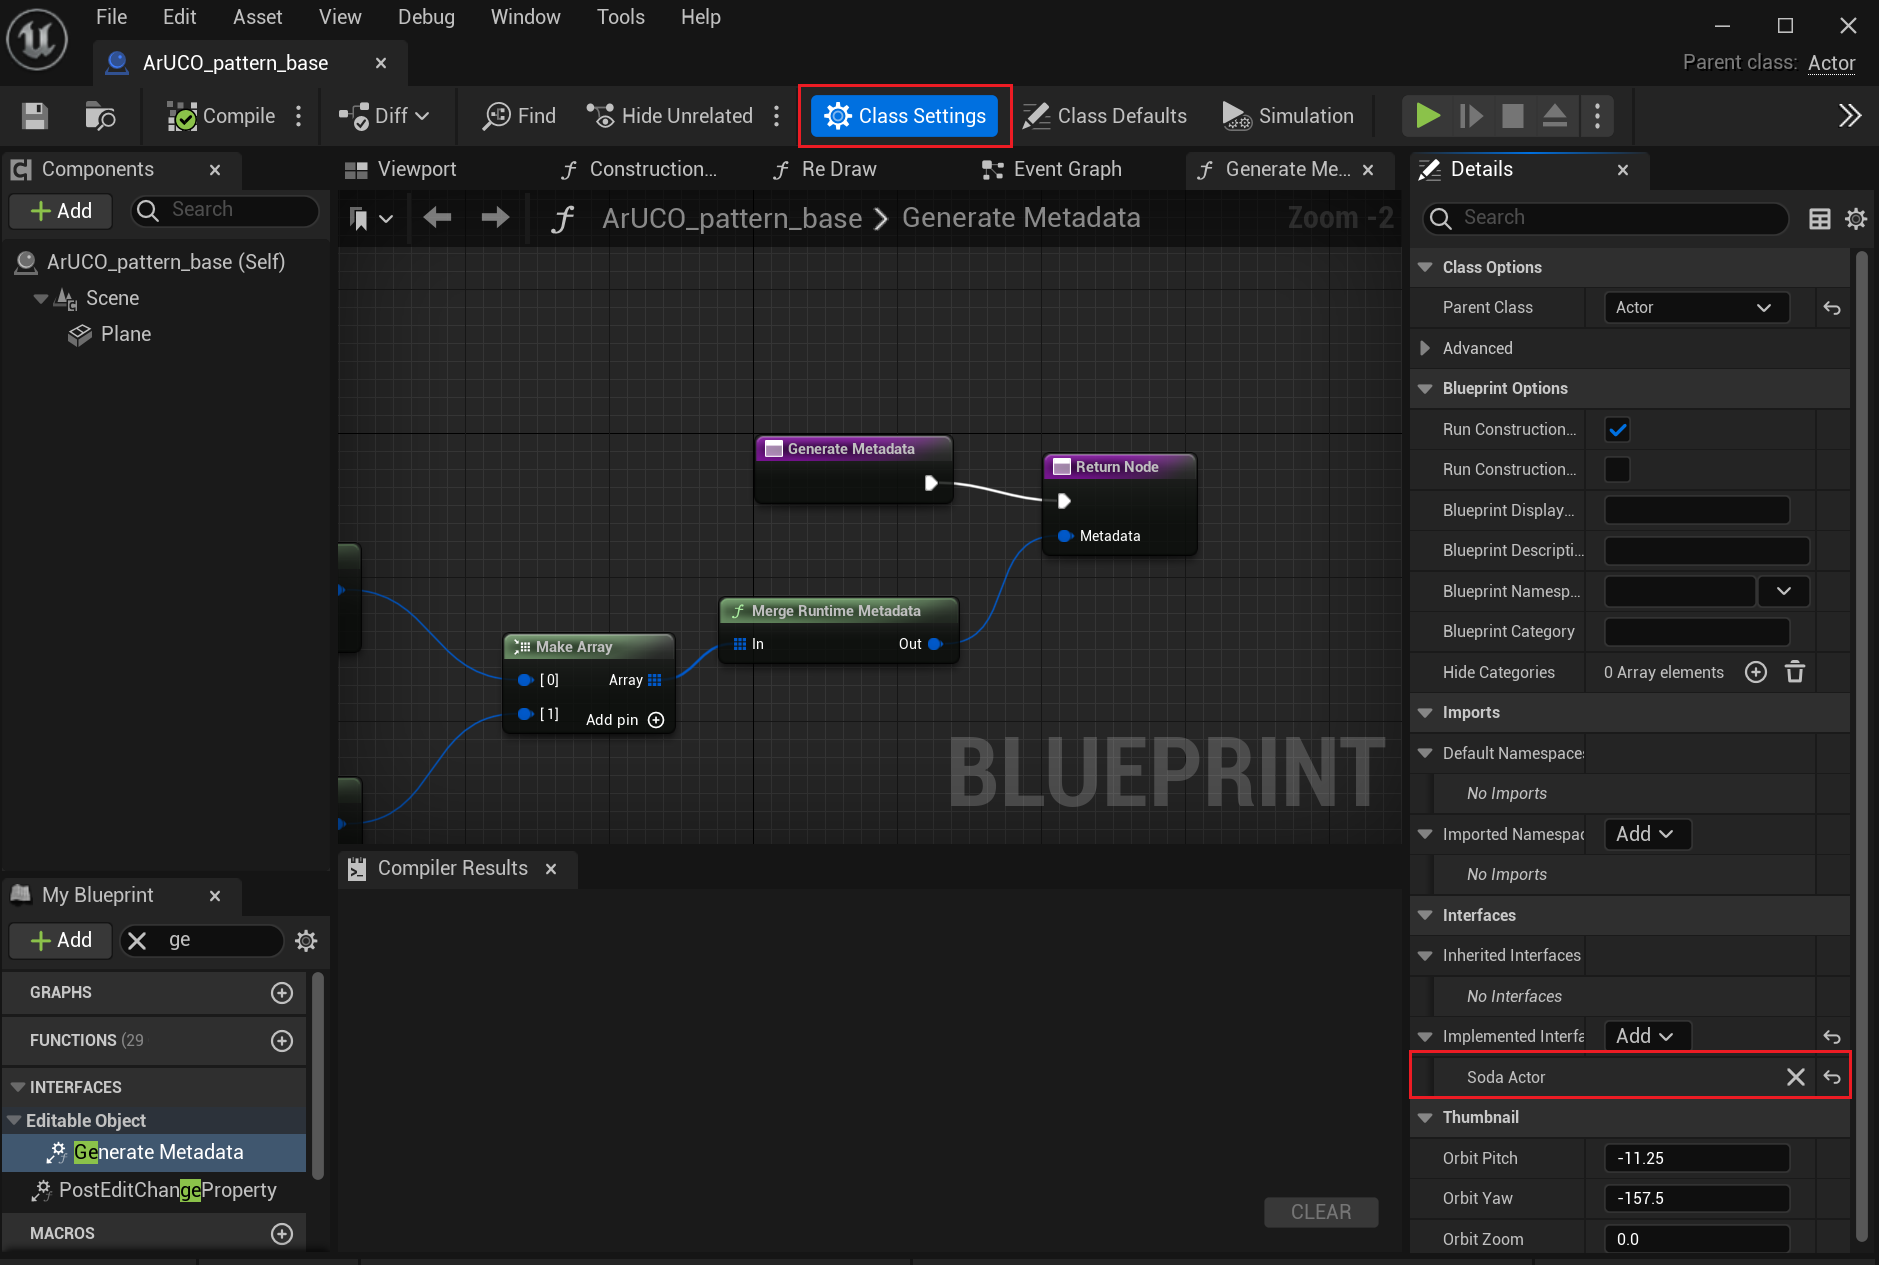Check the second Run Construction checkbox

pyautogui.click(x=1617, y=470)
